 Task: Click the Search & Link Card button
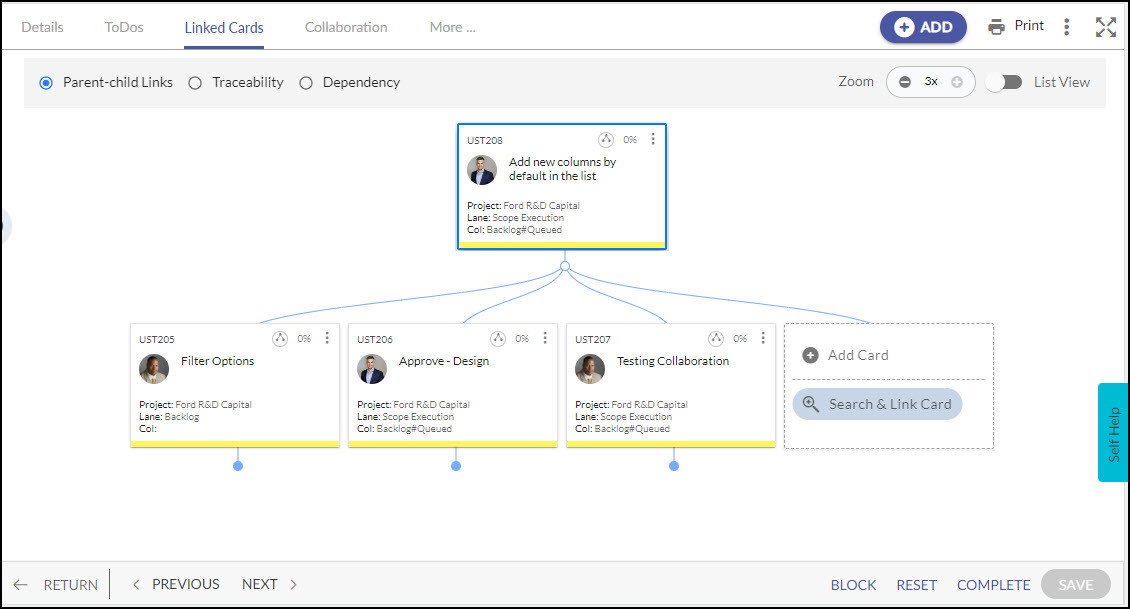coord(877,404)
